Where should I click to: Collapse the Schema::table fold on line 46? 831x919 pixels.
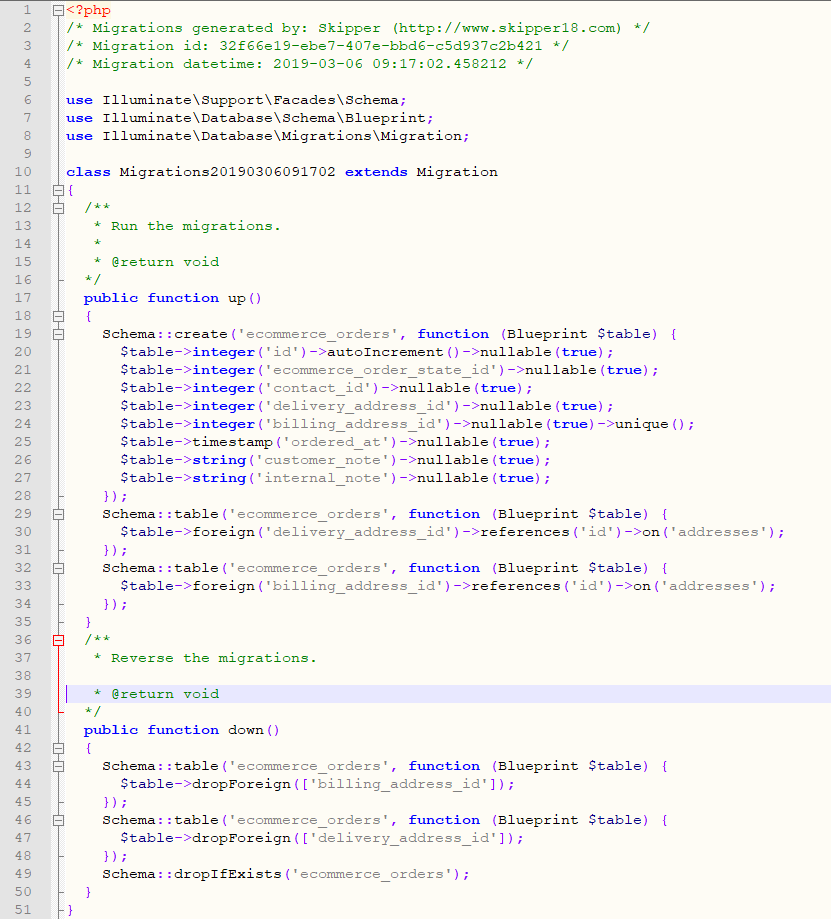click(58, 820)
